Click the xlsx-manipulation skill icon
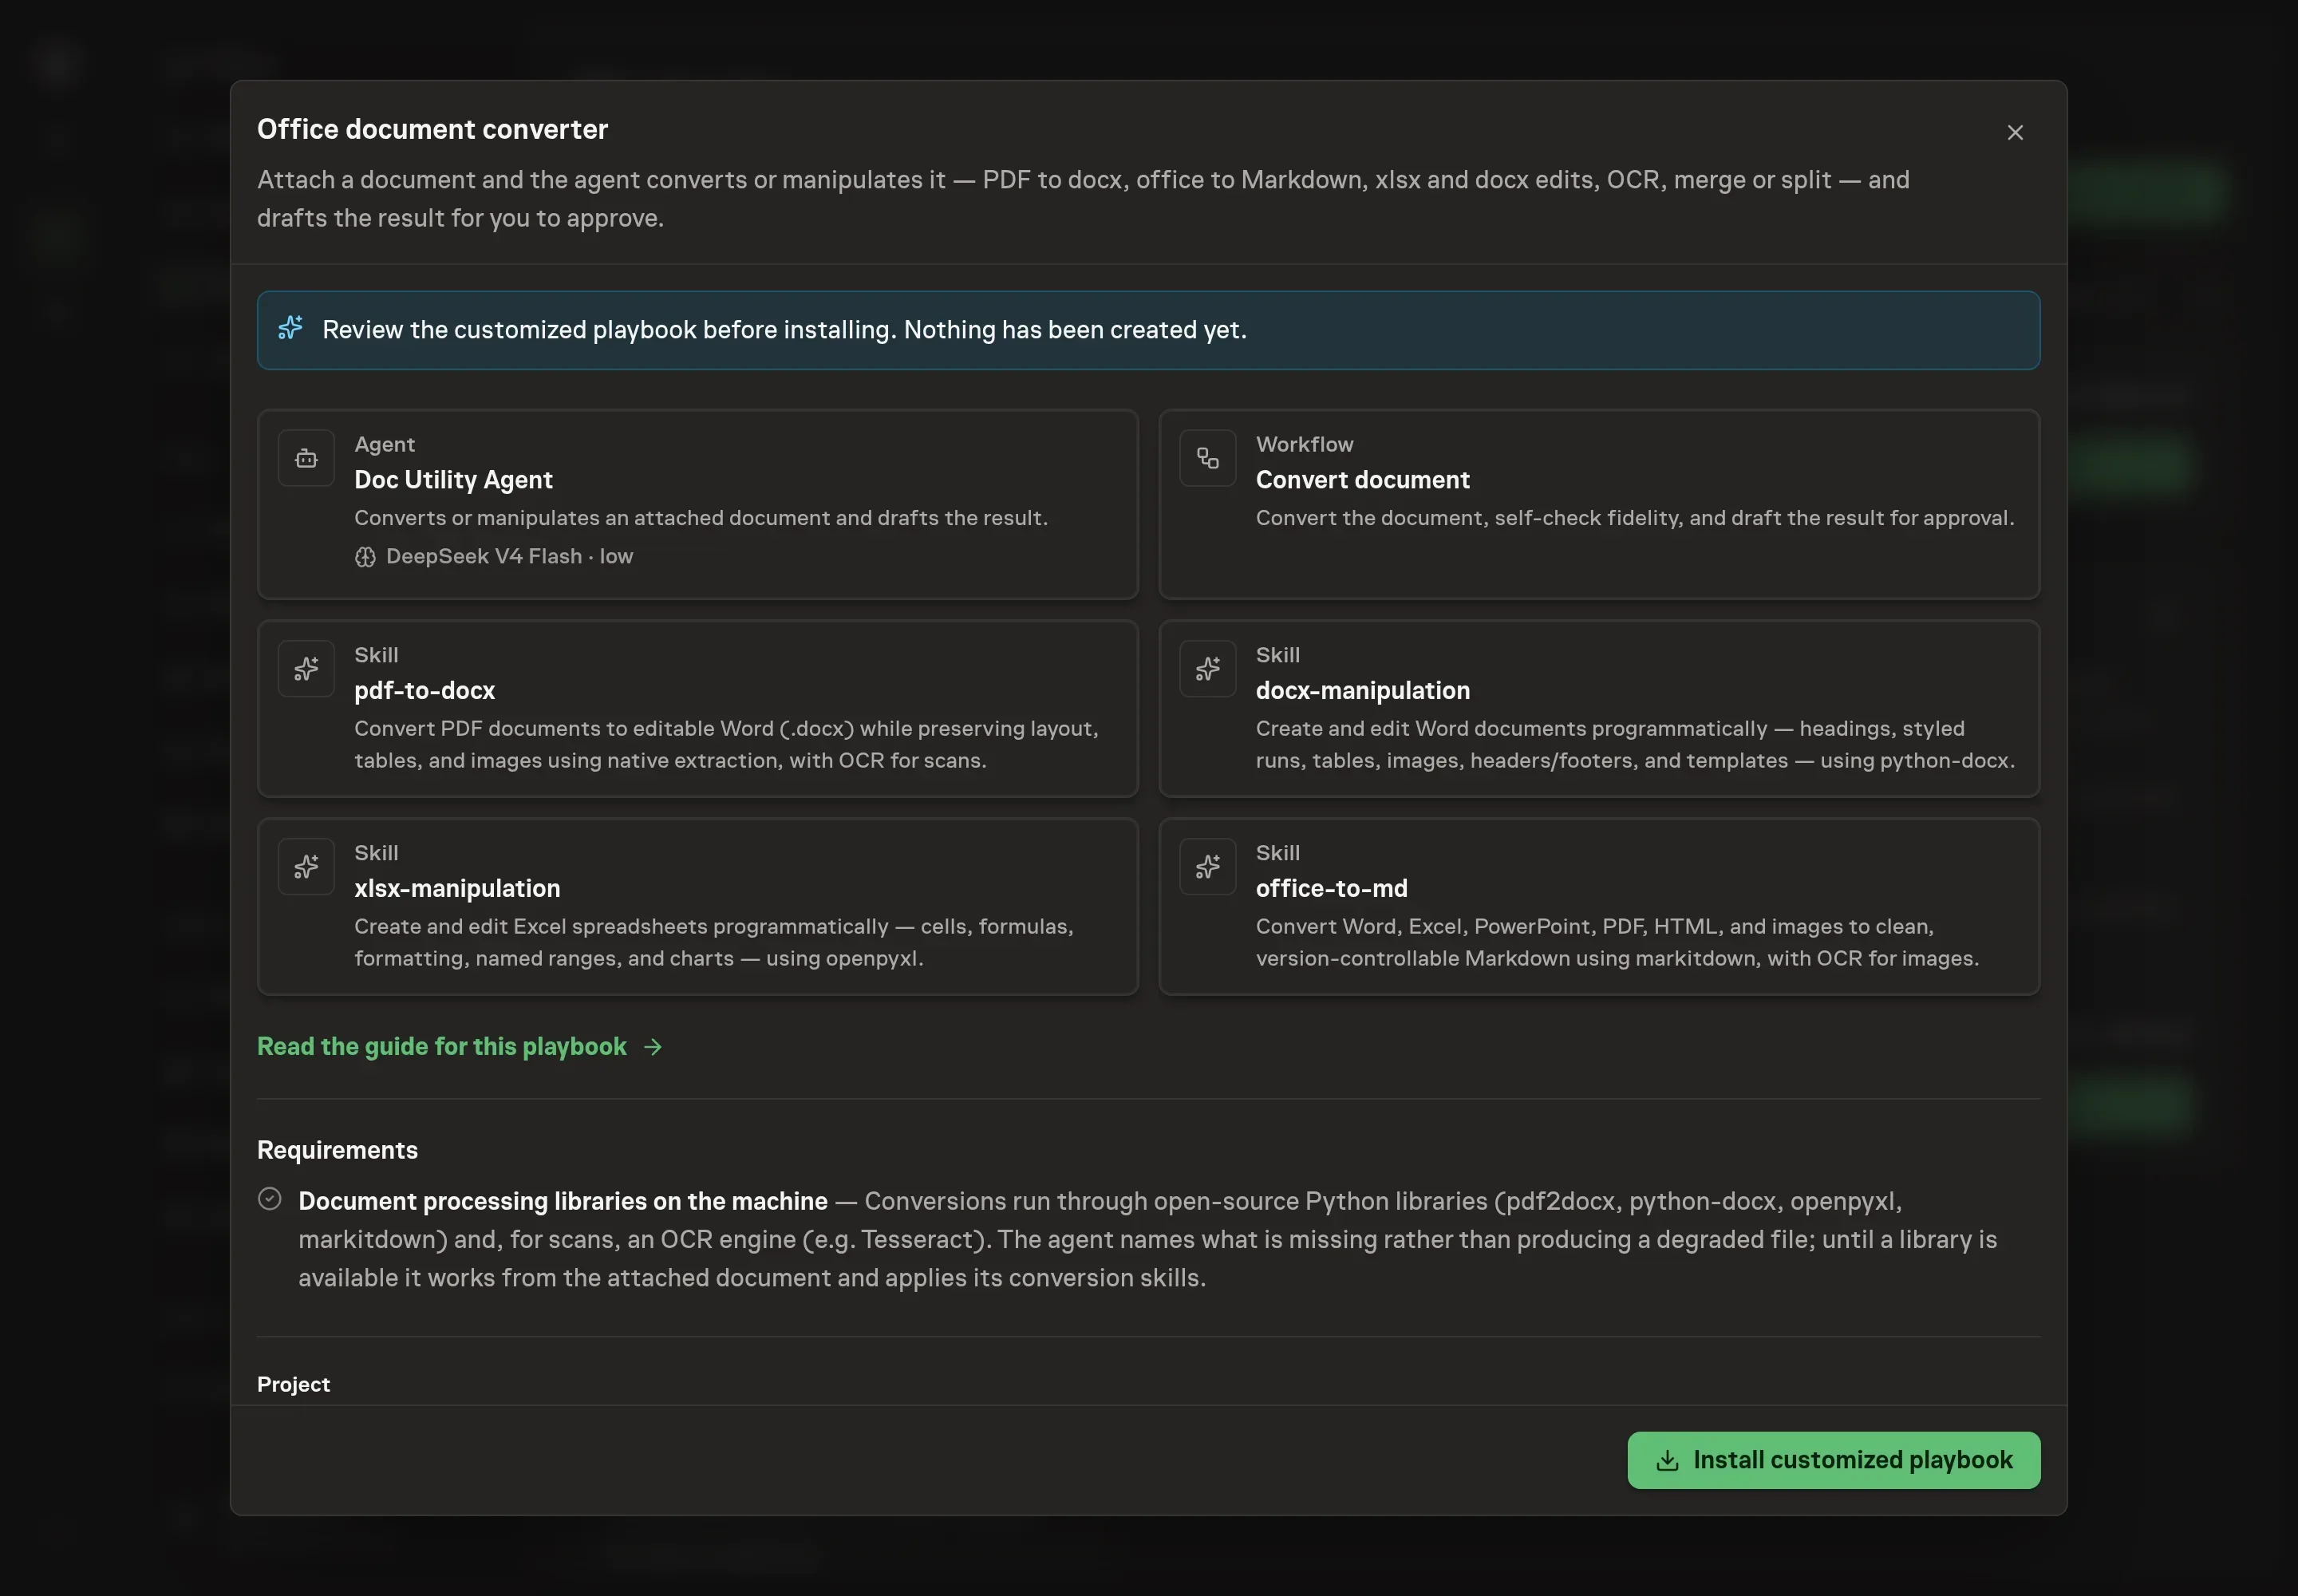 click(x=306, y=867)
